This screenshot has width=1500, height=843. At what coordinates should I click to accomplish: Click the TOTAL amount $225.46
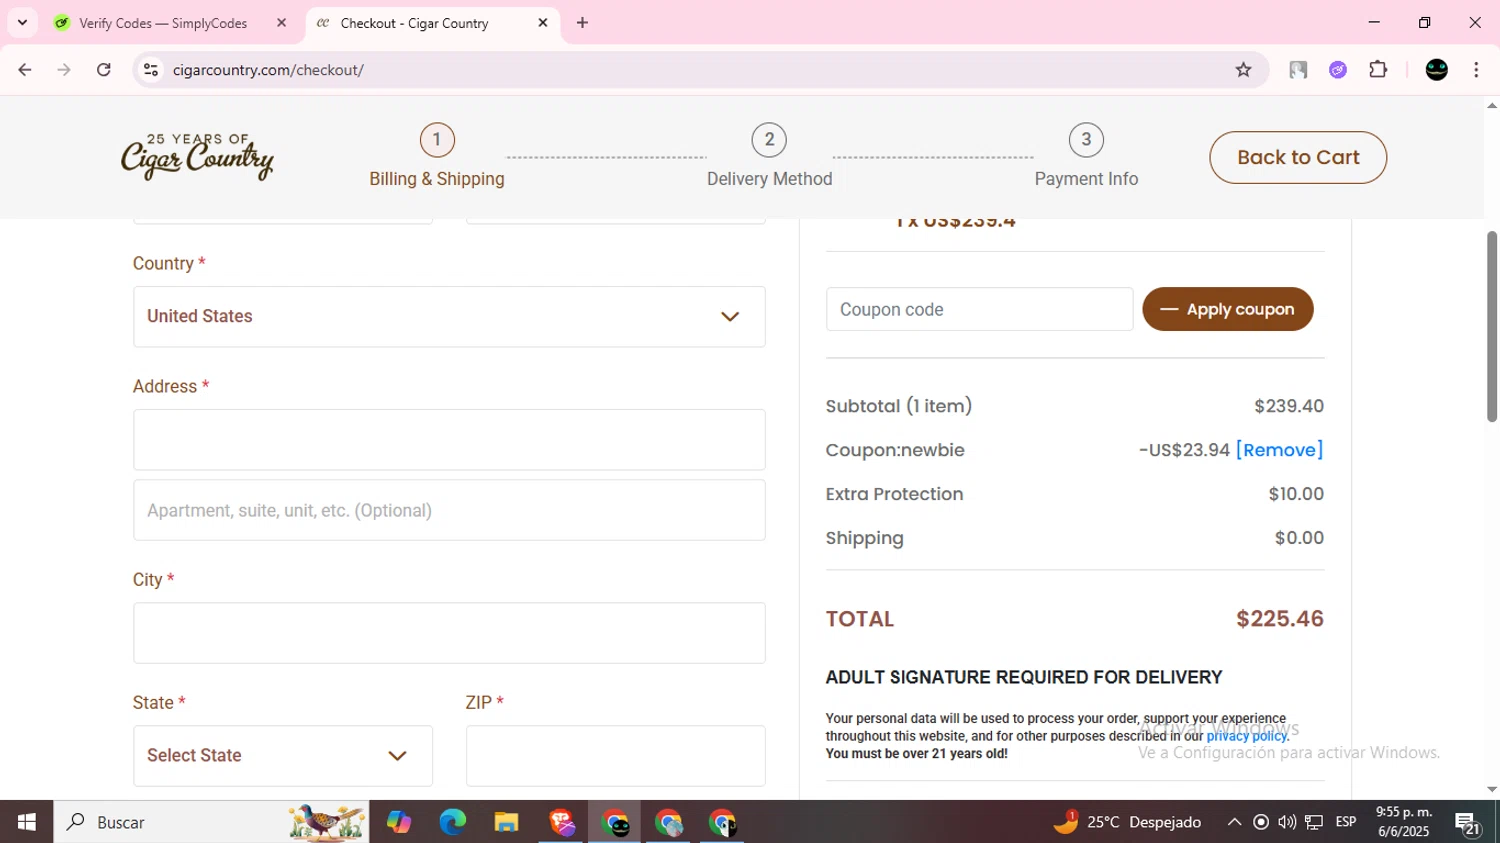pyautogui.click(x=1280, y=619)
